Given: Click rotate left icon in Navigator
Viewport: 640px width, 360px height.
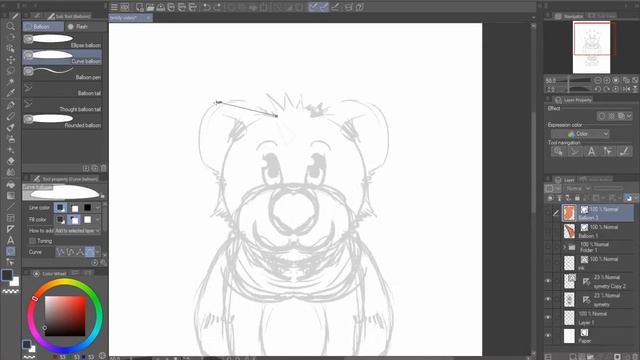Looking at the screenshot, I should point(598,89).
